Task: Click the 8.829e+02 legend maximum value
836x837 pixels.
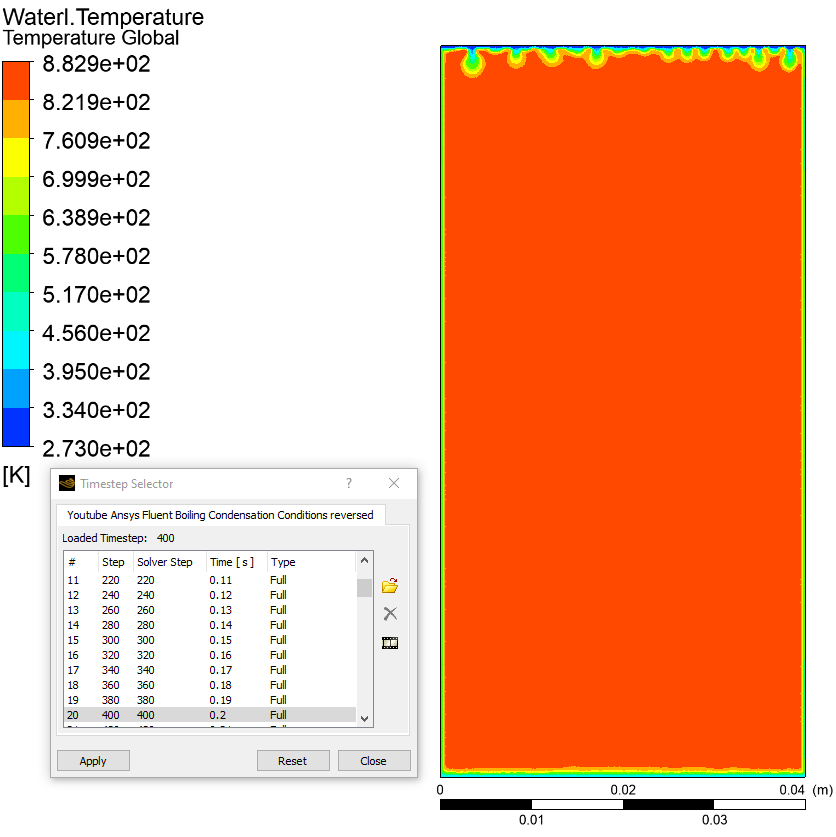Action: click(x=97, y=64)
